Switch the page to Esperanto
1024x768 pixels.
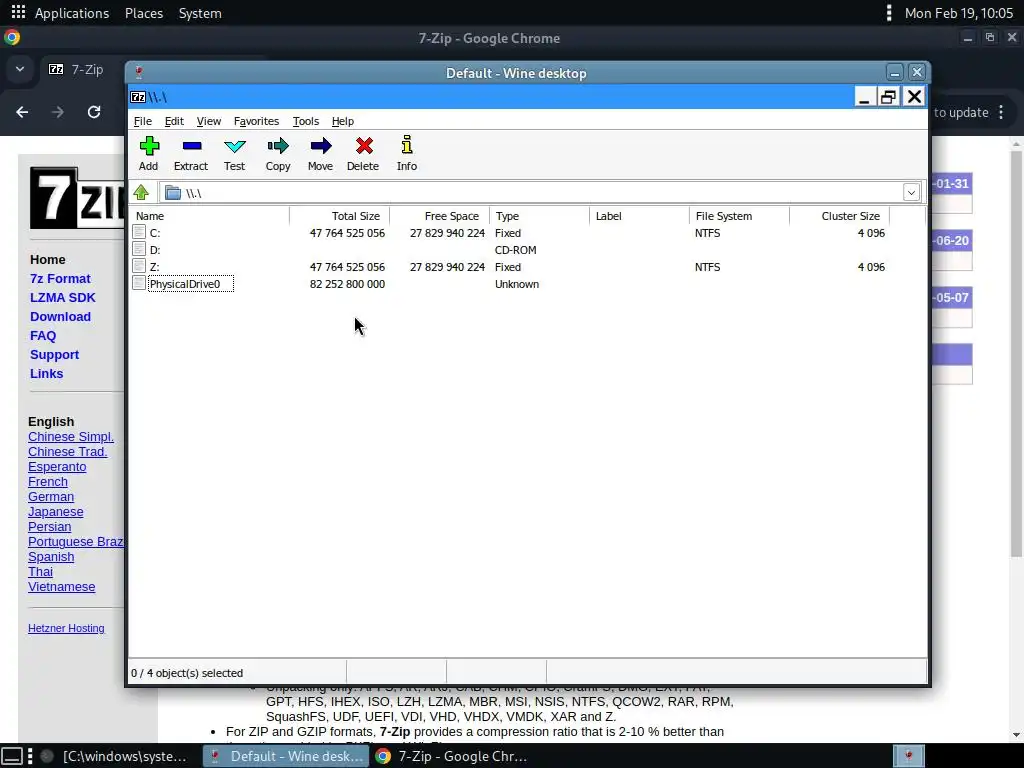[x=57, y=466]
